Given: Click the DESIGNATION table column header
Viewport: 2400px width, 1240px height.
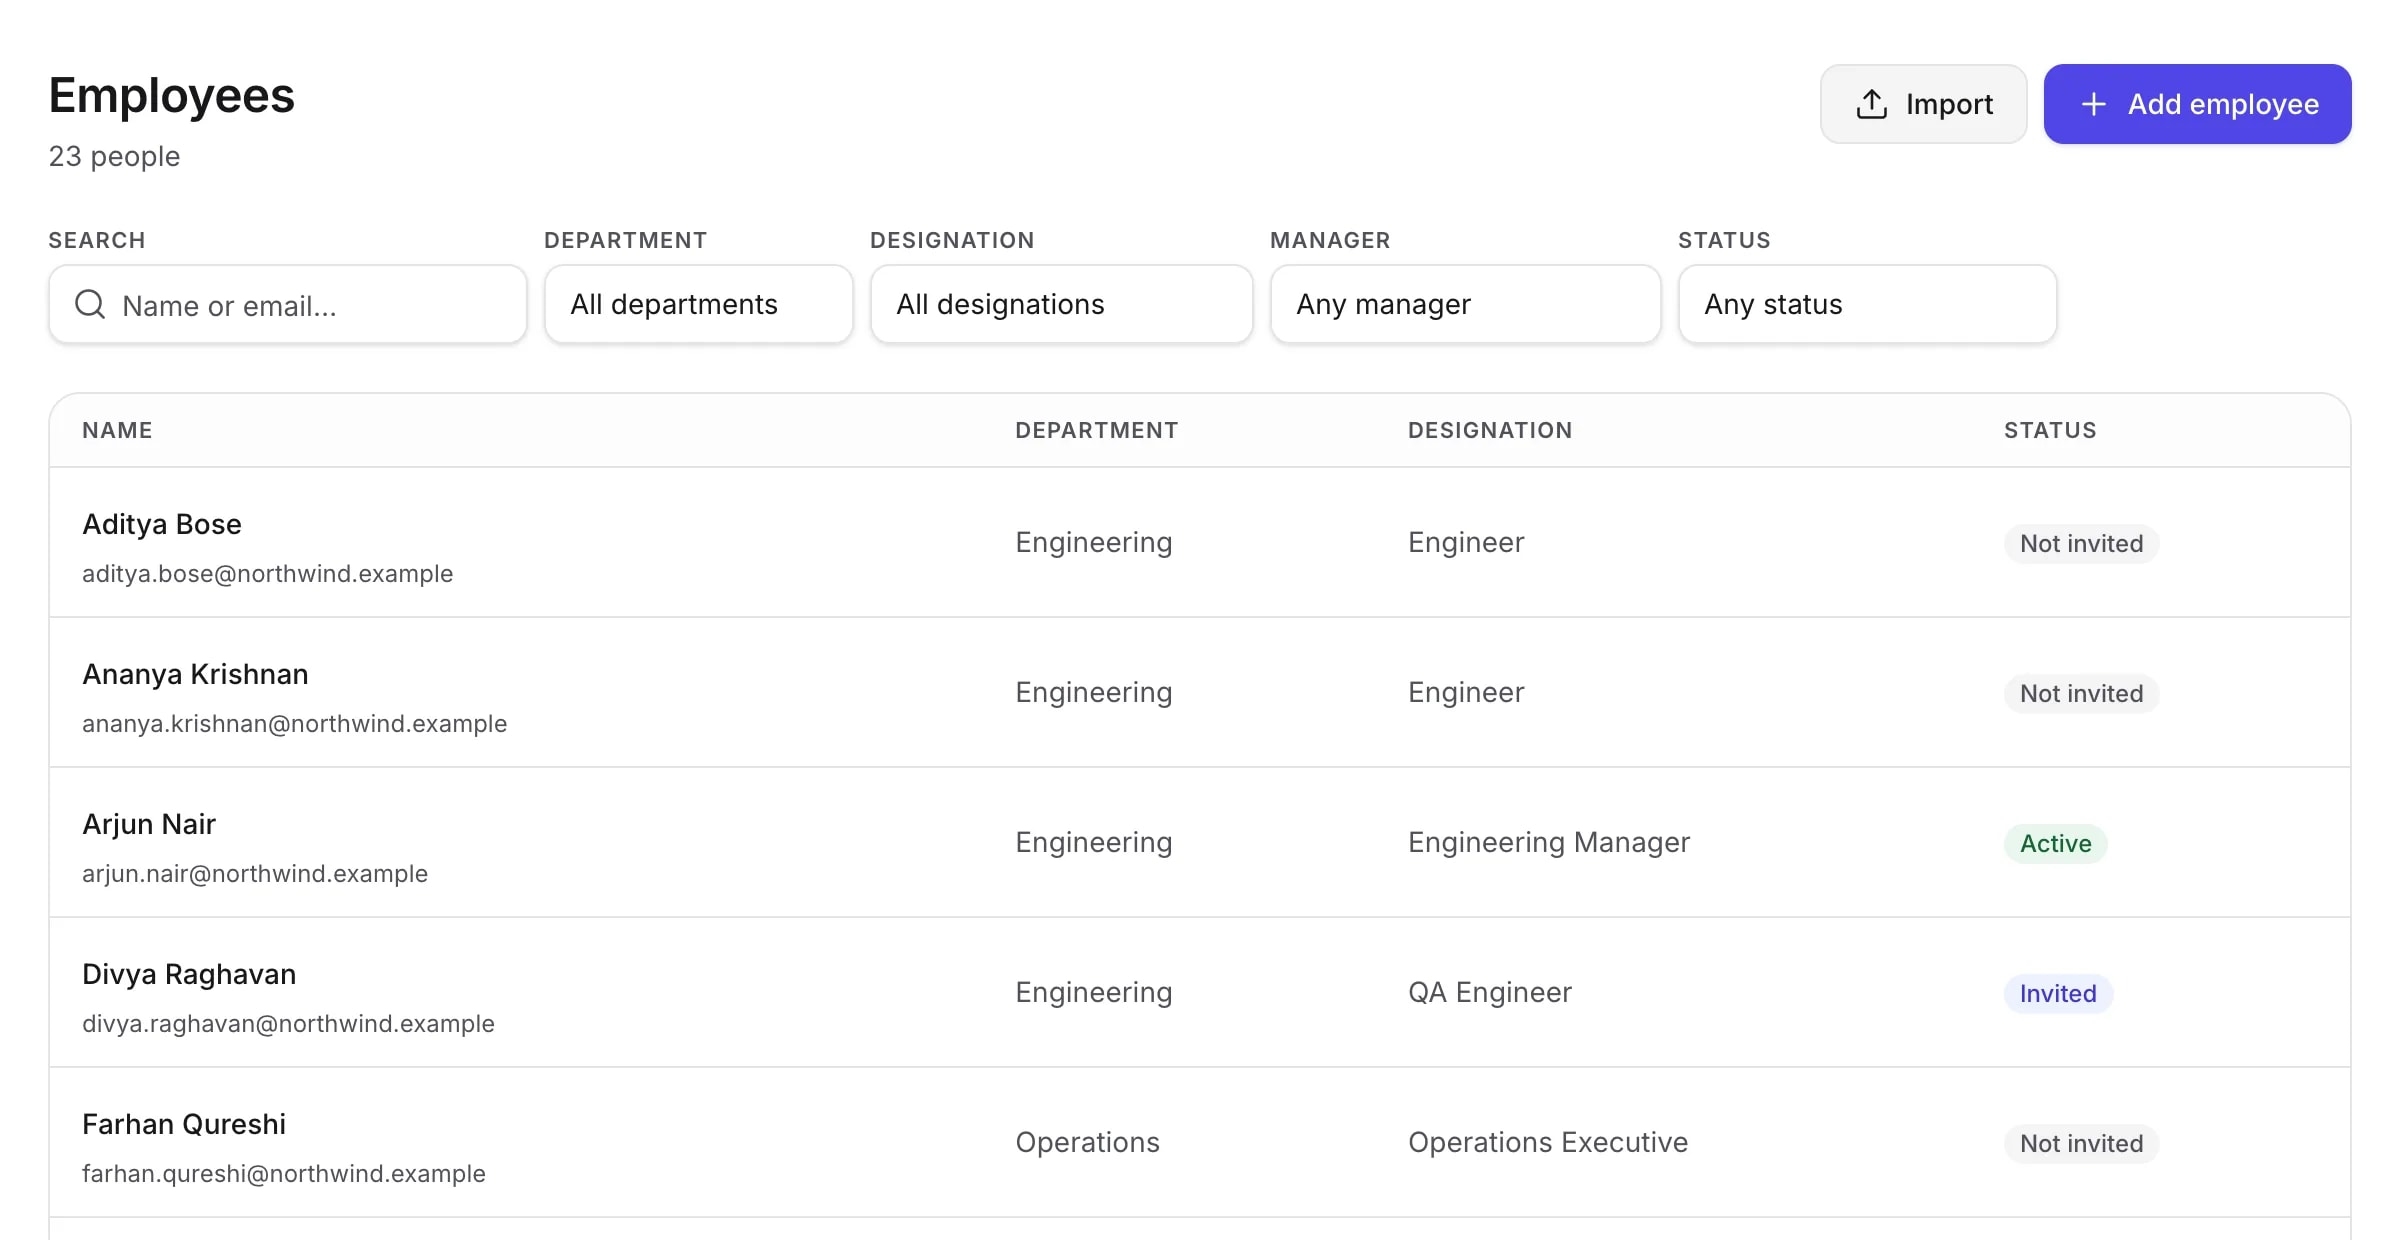Looking at the screenshot, I should pyautogui.click(x=1490, y=430).
